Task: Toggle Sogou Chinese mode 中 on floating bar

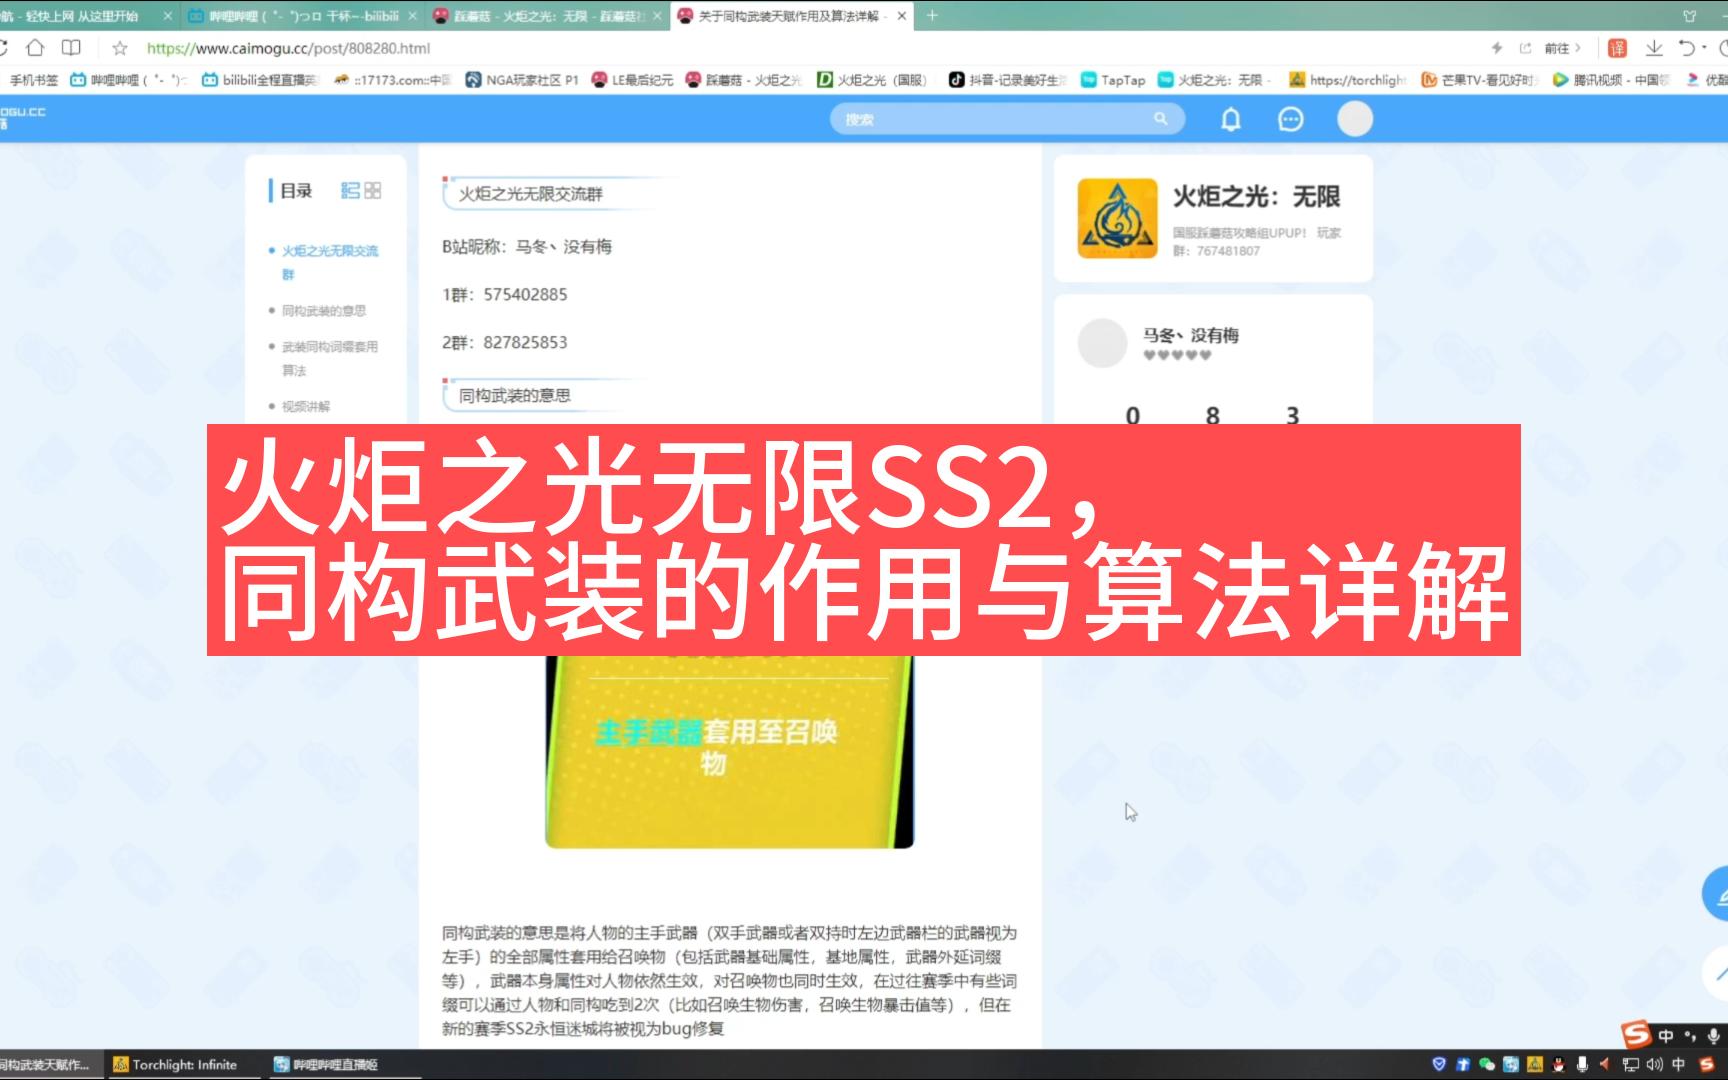Action: tap(1666, 1036)
